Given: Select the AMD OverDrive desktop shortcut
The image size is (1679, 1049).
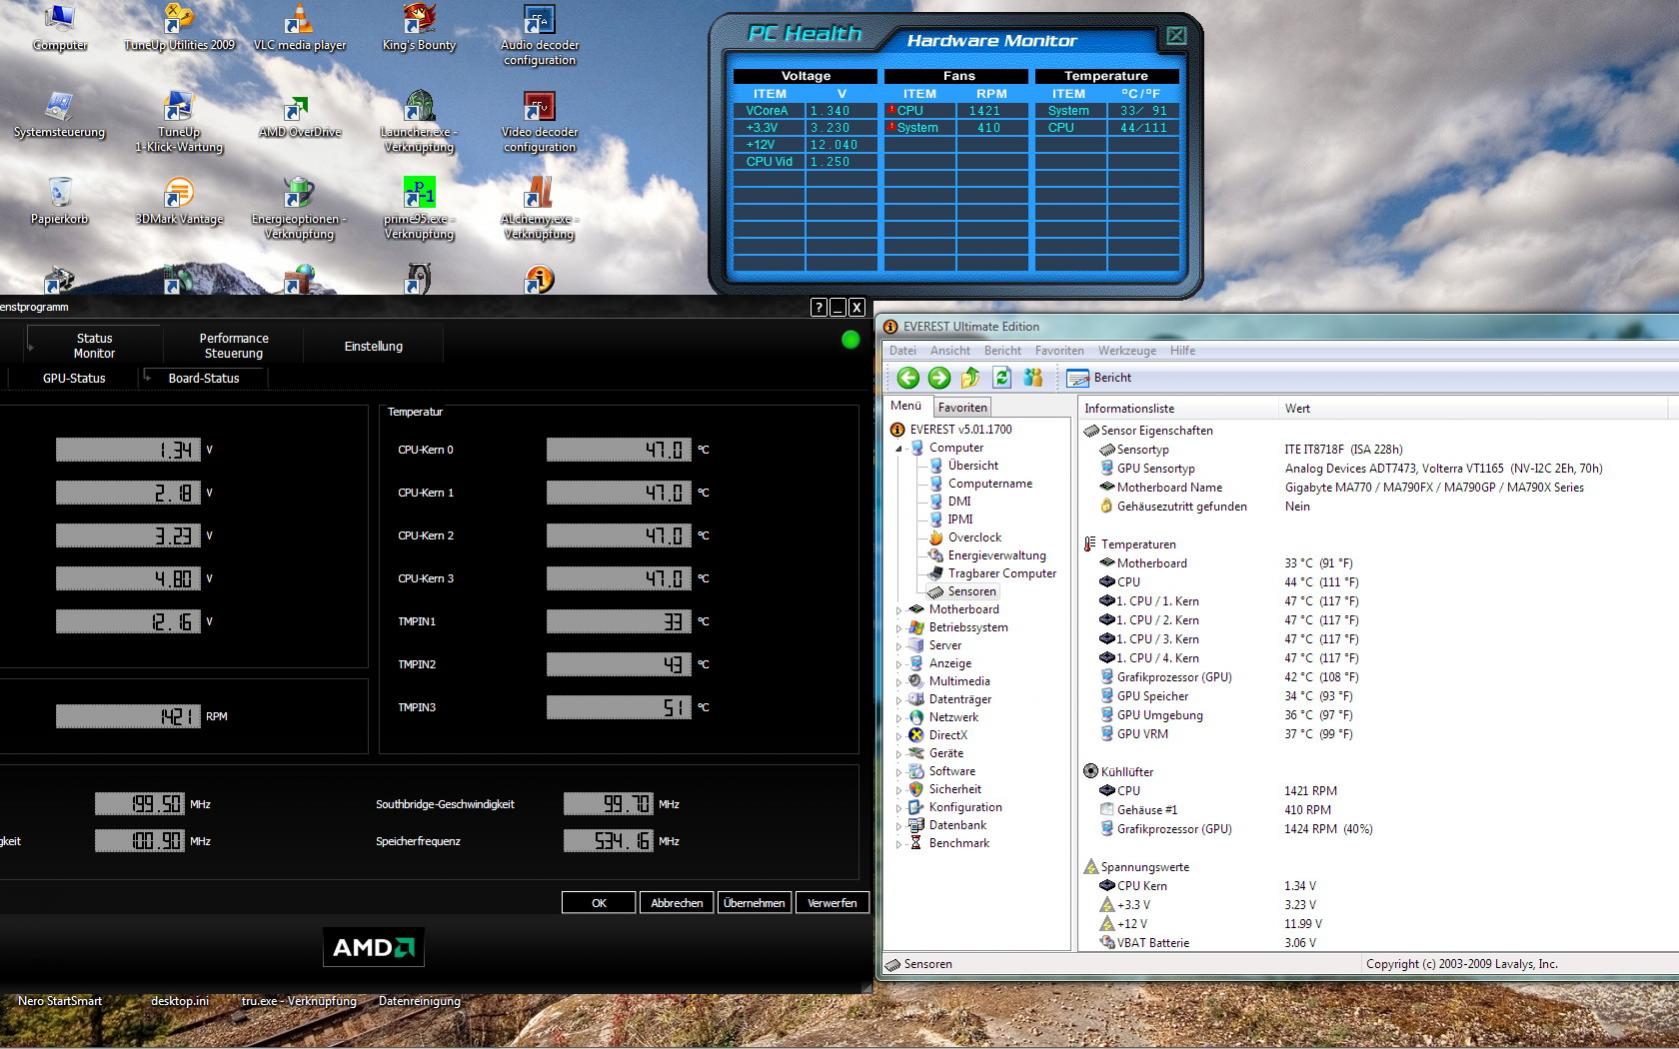Looking at the screenshot, I should point(299,115).
